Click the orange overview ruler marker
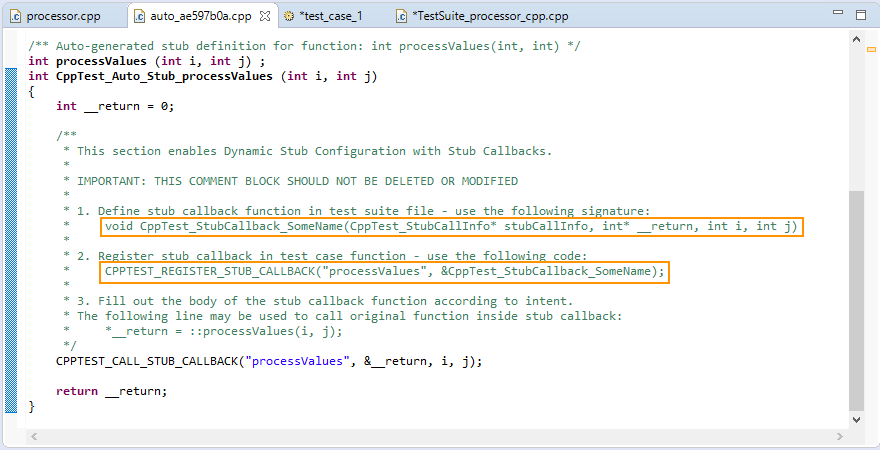This screenshot has height=450, width=880. click(871, 50)
